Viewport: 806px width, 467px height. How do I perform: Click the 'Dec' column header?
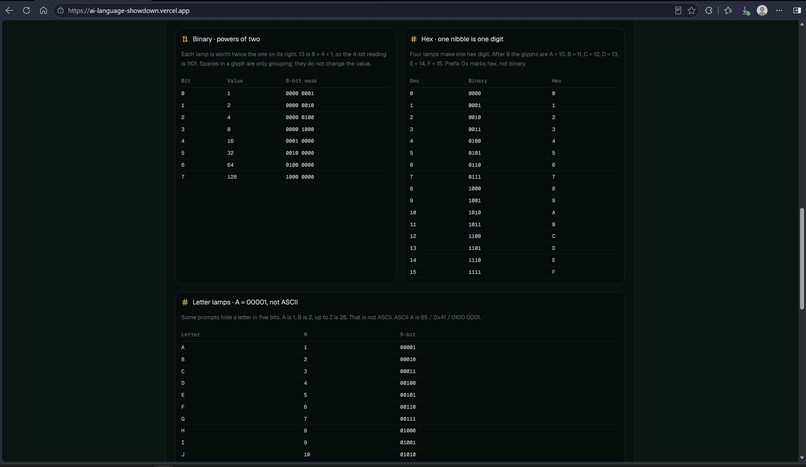(414, 81)
